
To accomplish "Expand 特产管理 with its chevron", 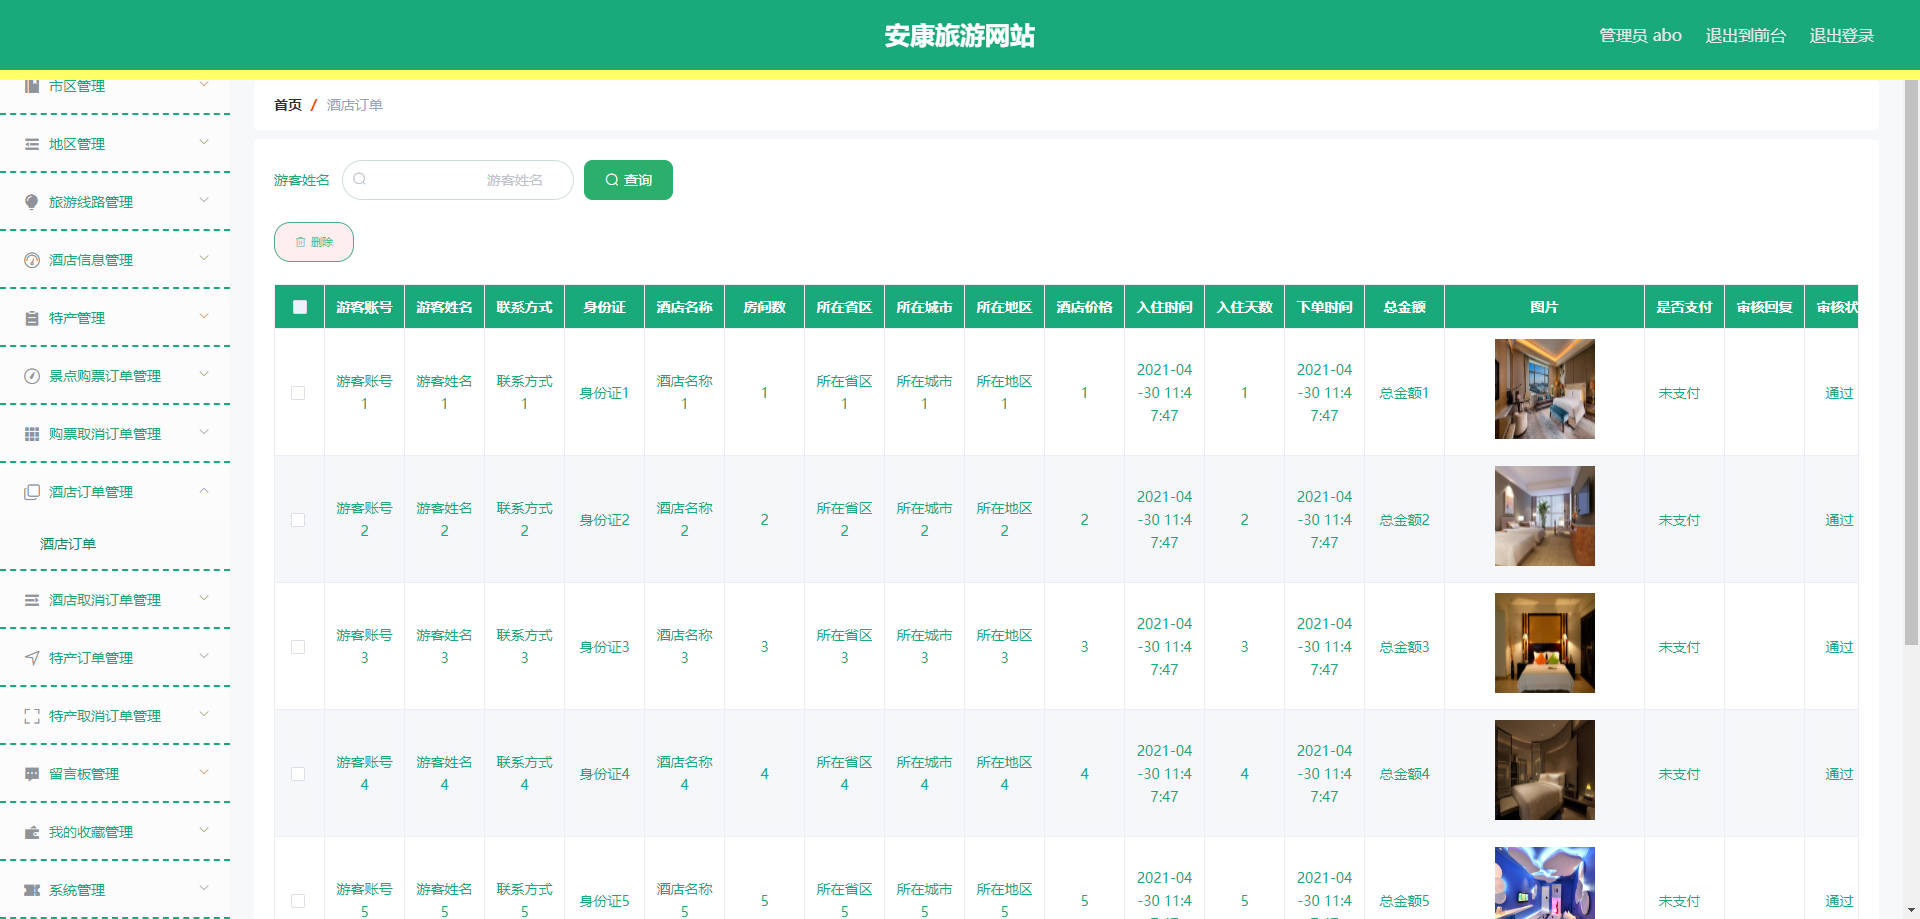I will point(204,317).
